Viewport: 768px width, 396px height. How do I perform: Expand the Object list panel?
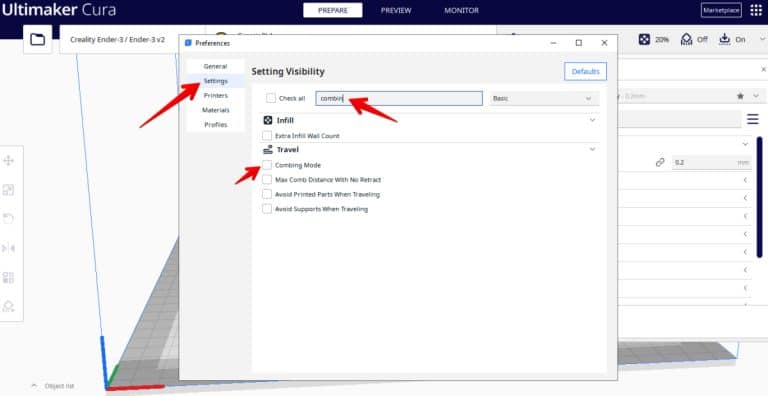[53, 386]
